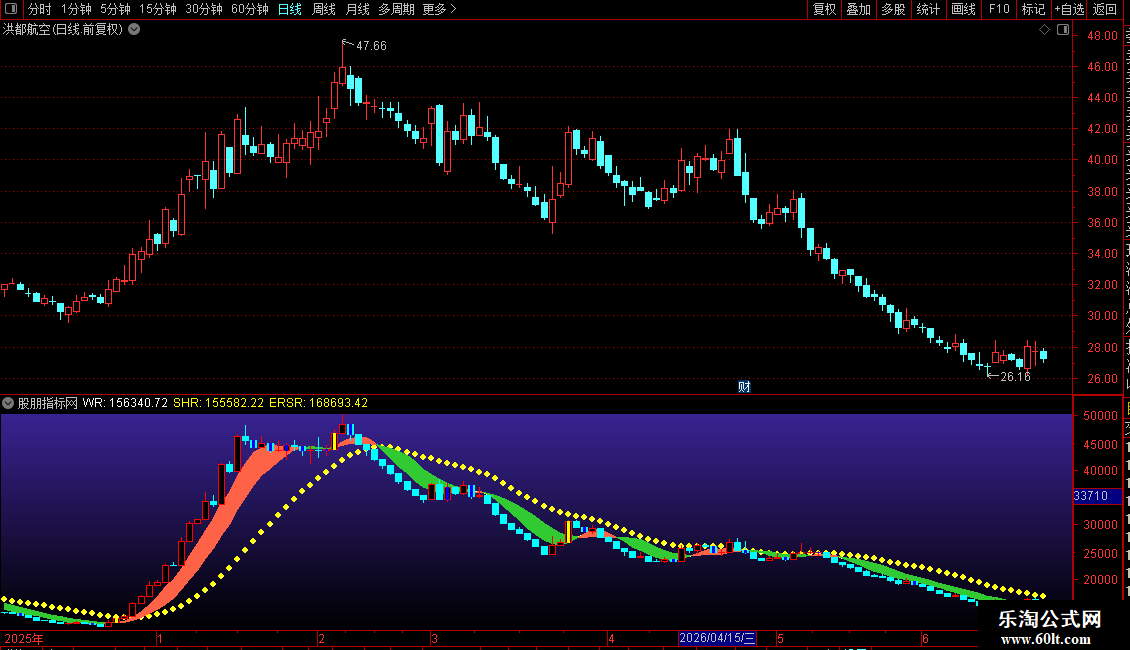The height and width of the screenshot is (650, 1130).
Task: Click the 标记 mark button
Action: tap(1033, 9)
